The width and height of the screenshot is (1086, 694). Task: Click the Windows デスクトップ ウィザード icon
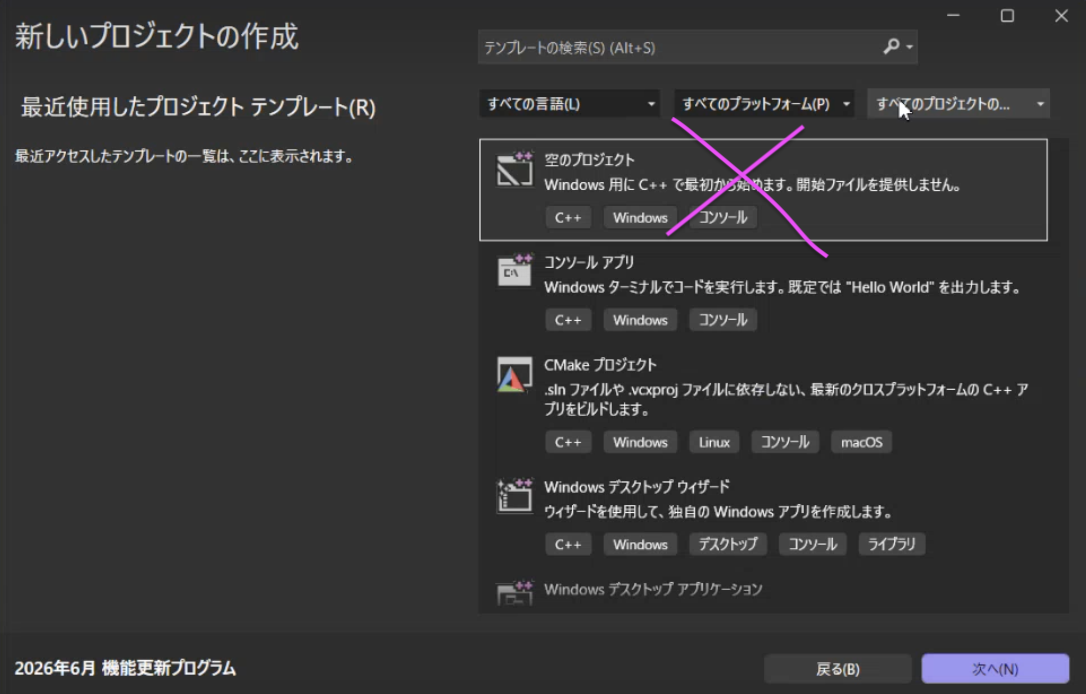point(515,496)
